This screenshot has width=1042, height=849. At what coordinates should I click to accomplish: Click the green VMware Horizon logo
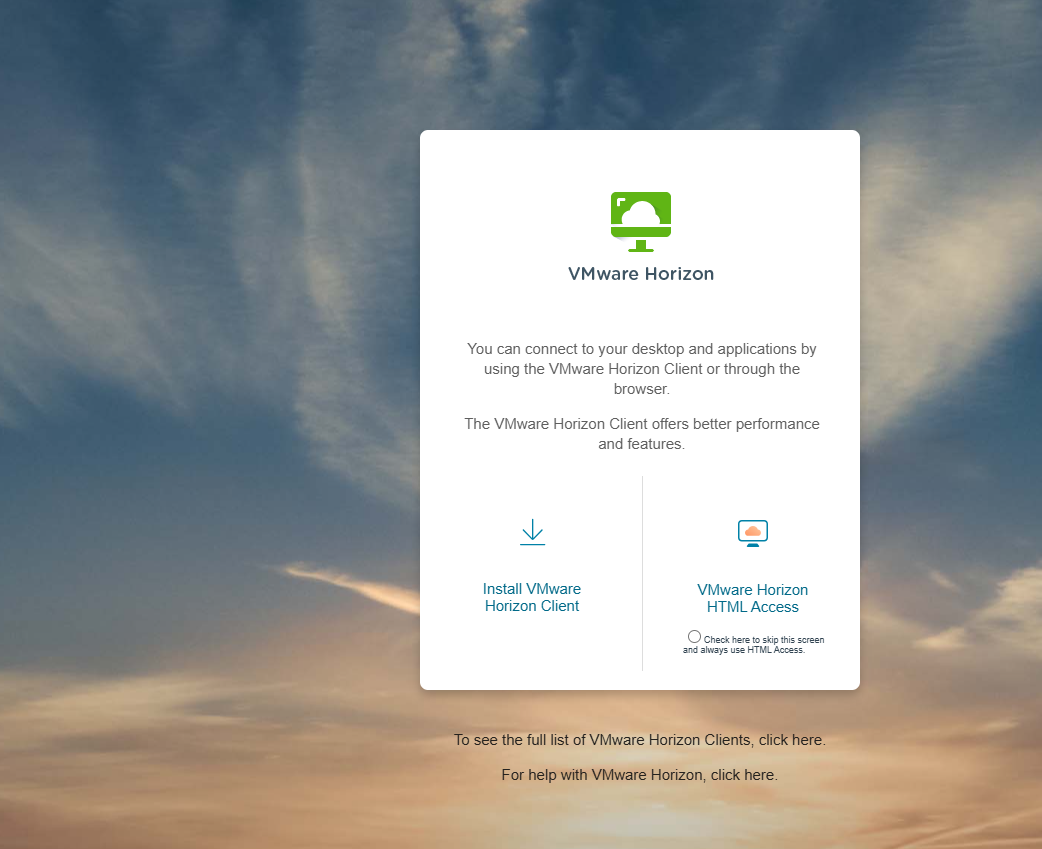click(641, 222)
